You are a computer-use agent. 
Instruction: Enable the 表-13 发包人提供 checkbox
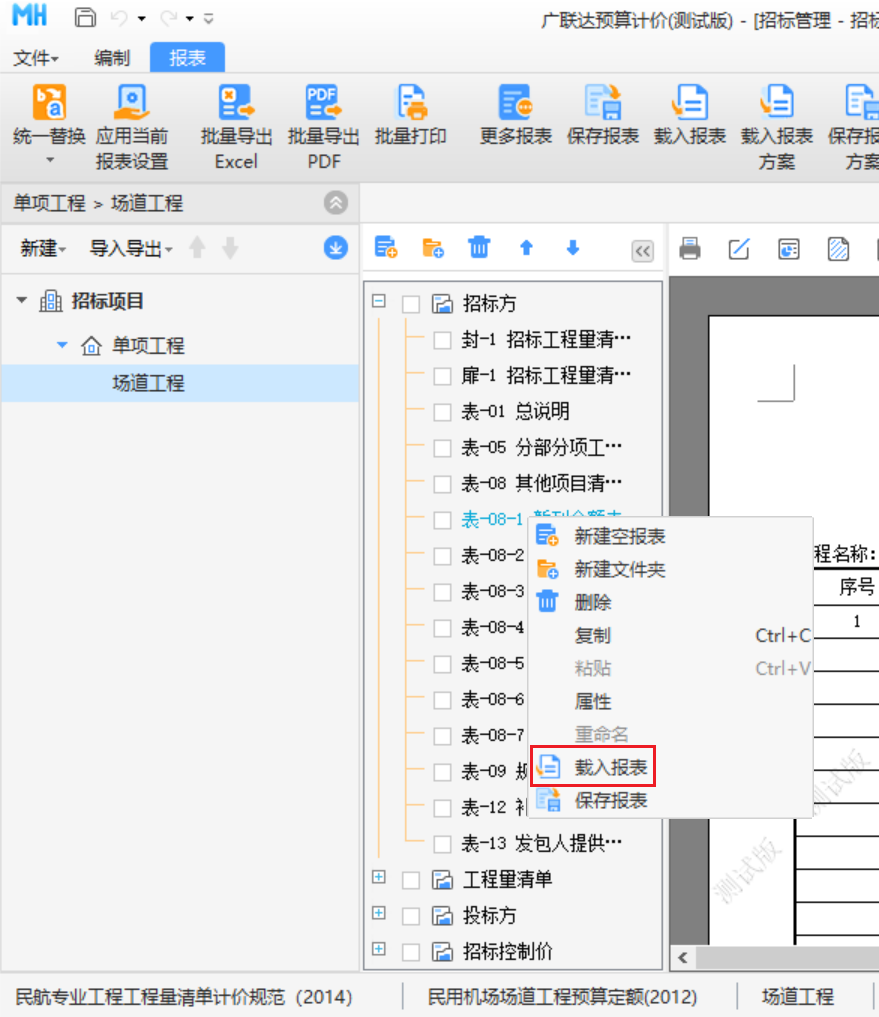(442, 844)
